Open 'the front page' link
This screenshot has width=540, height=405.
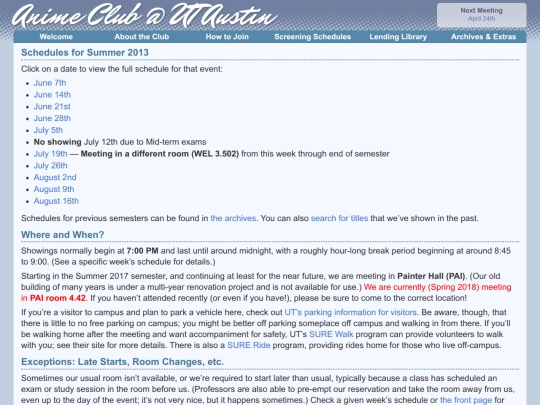pos(466,400)
